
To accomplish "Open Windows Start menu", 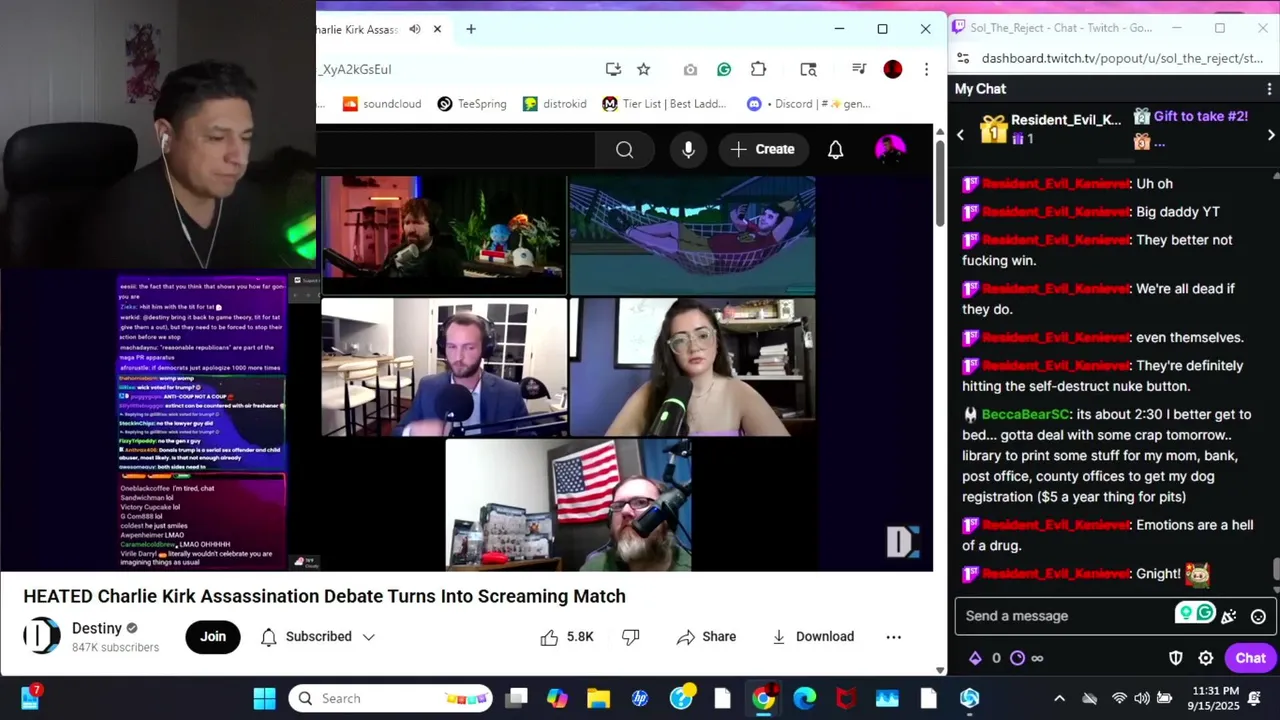I will (264, 698).
